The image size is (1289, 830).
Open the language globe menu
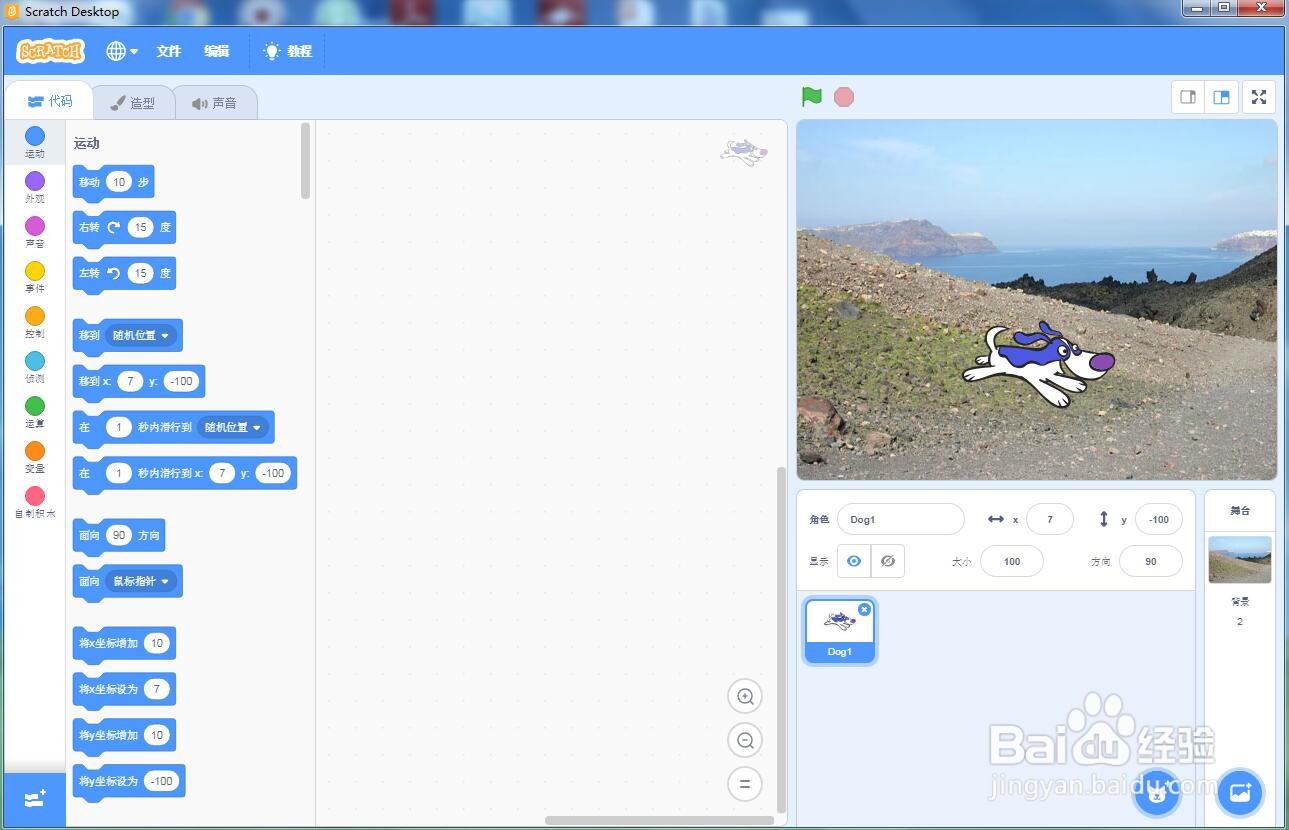122,51
